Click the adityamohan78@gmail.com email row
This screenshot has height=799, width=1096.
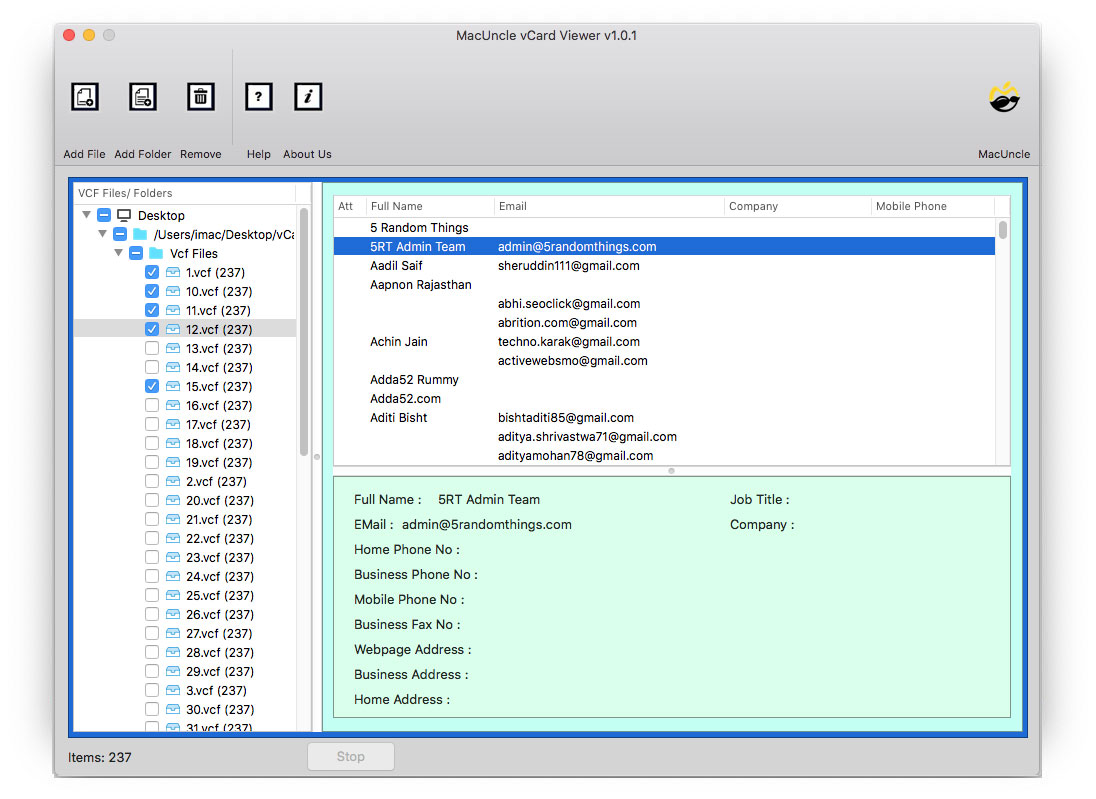[x=664, y=456]
